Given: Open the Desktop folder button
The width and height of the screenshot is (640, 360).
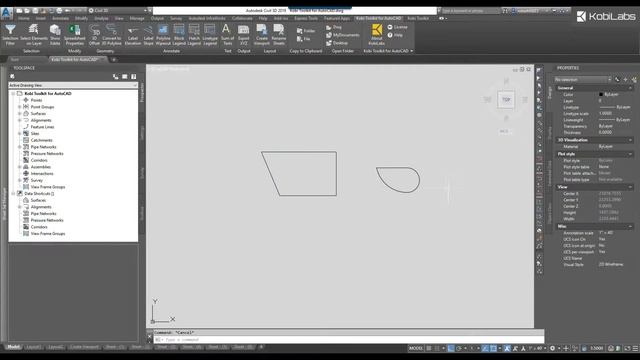Looking at the screenshot, I should tap(337, 43).
